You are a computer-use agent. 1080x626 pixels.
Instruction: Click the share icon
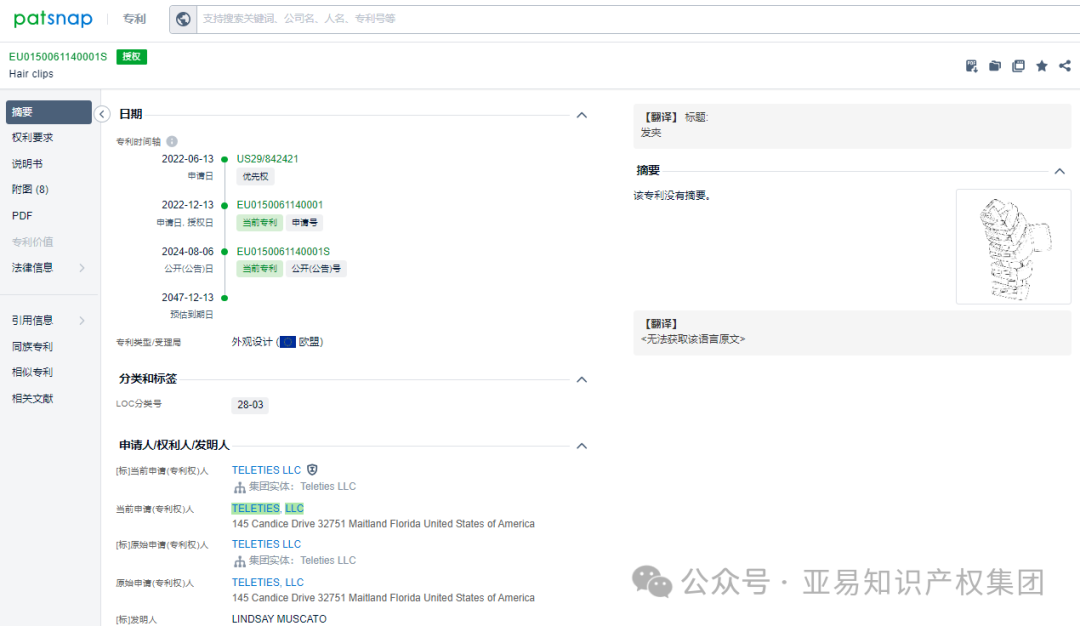click(x=1065, y=66)
